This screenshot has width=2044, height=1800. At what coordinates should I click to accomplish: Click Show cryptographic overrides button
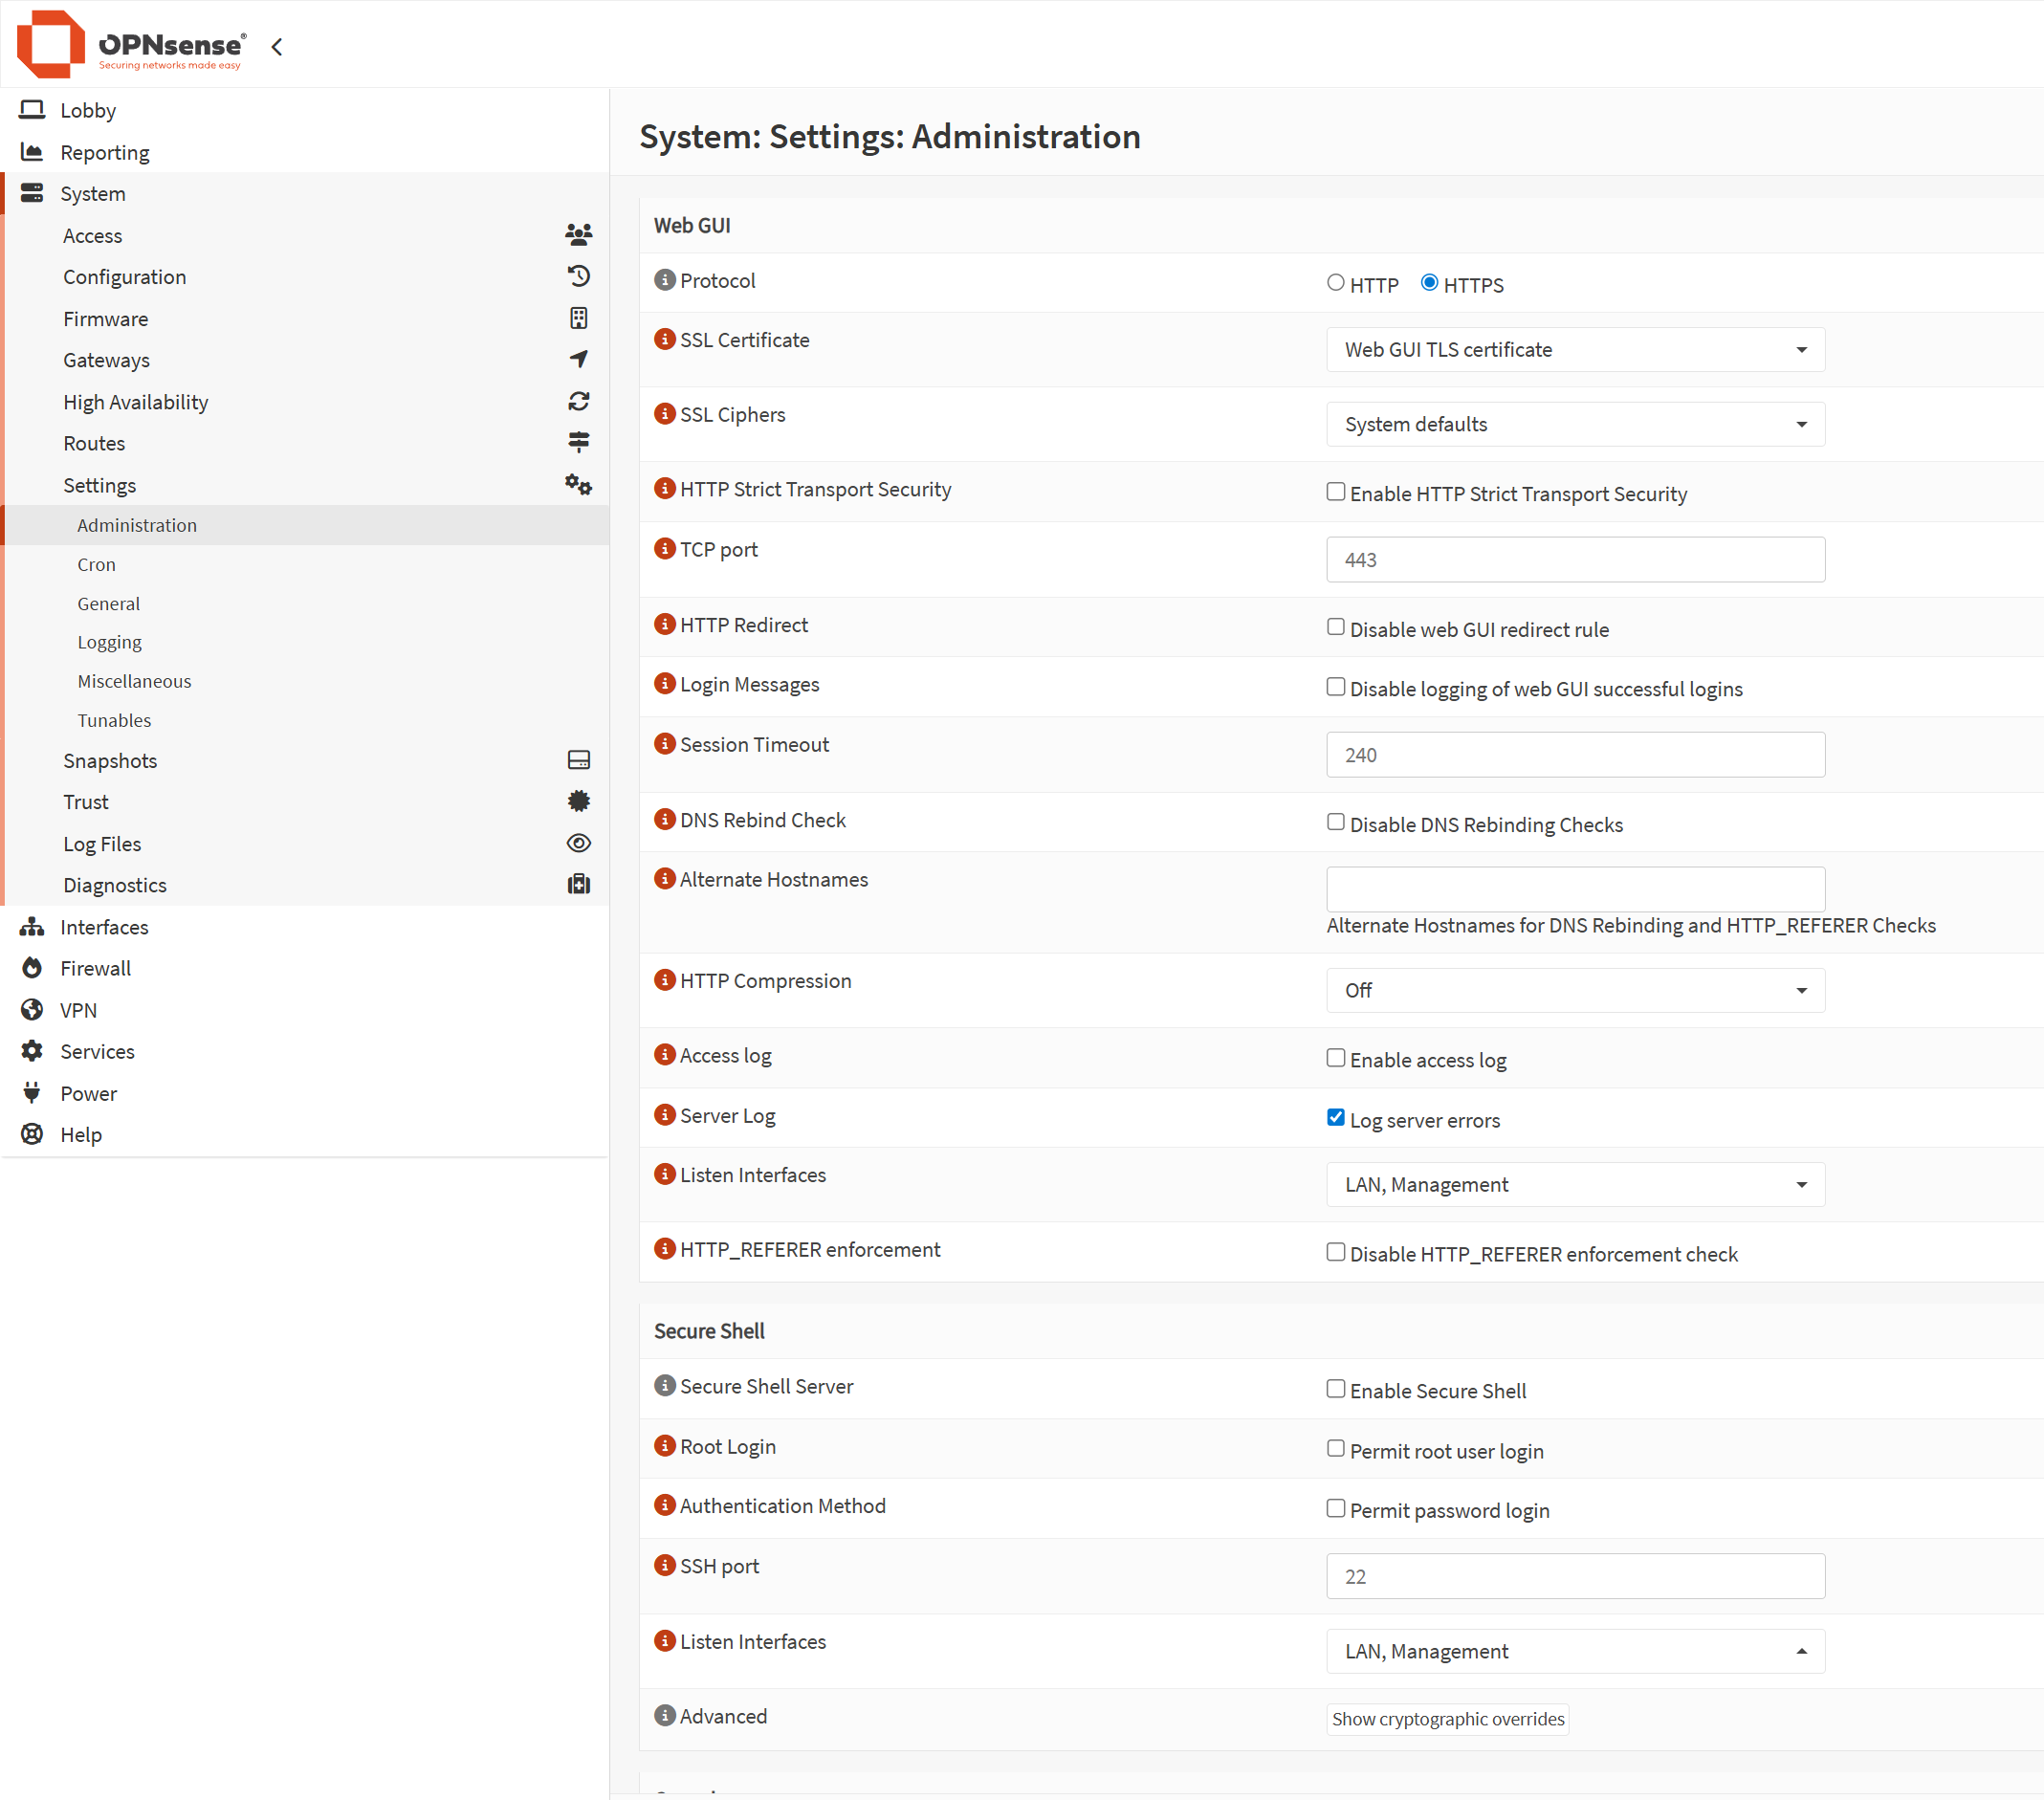pos(1447,1718)
